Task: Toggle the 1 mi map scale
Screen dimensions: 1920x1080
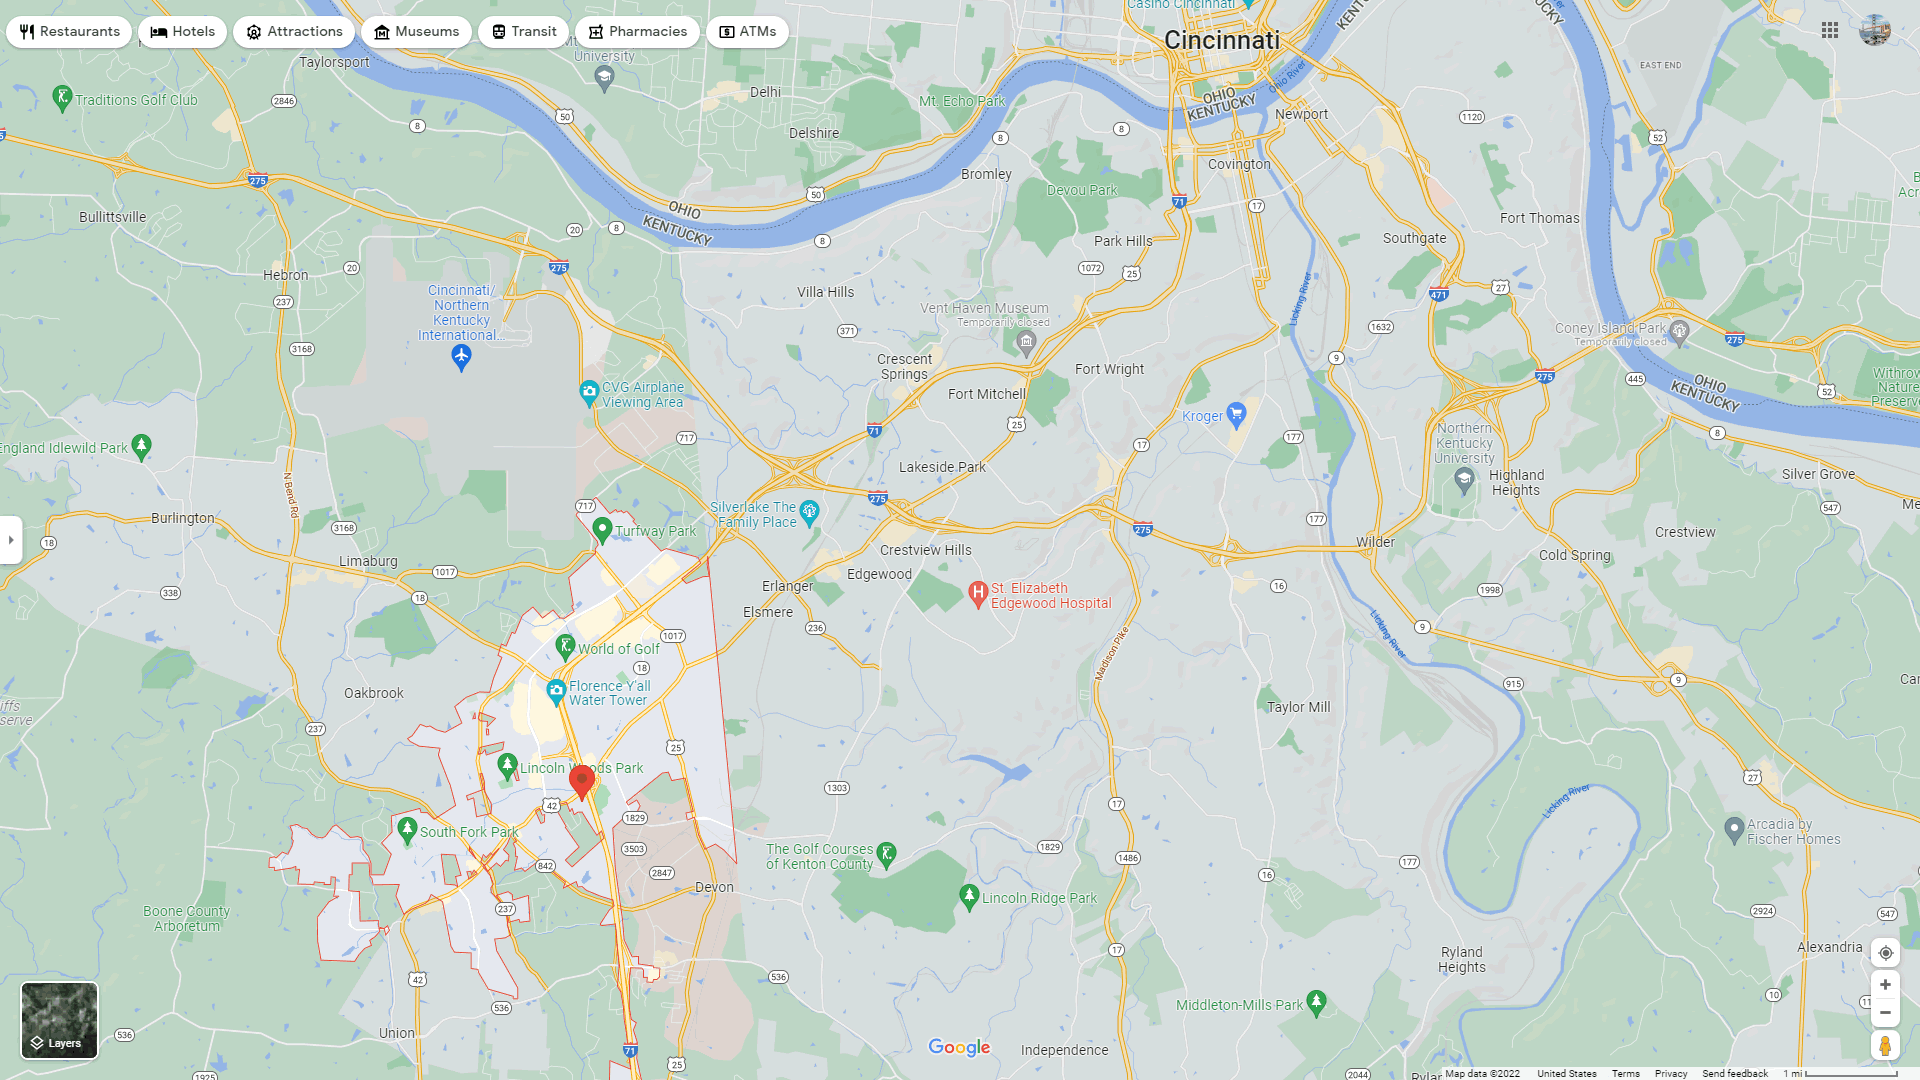Action: pos(1840,1073)
